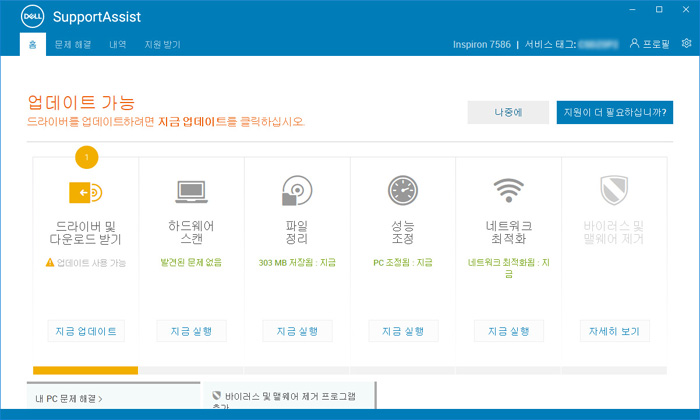Expand the 내 PC 문제 해결 section
The height and width of the screenshot is (420, 700).
coord(70,398)
